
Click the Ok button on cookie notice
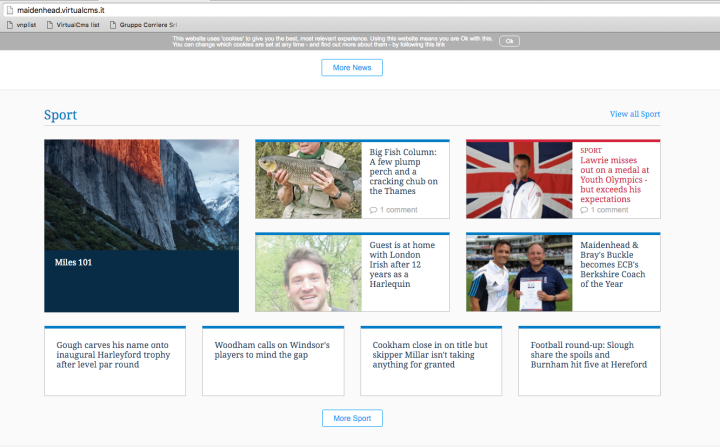509,41
